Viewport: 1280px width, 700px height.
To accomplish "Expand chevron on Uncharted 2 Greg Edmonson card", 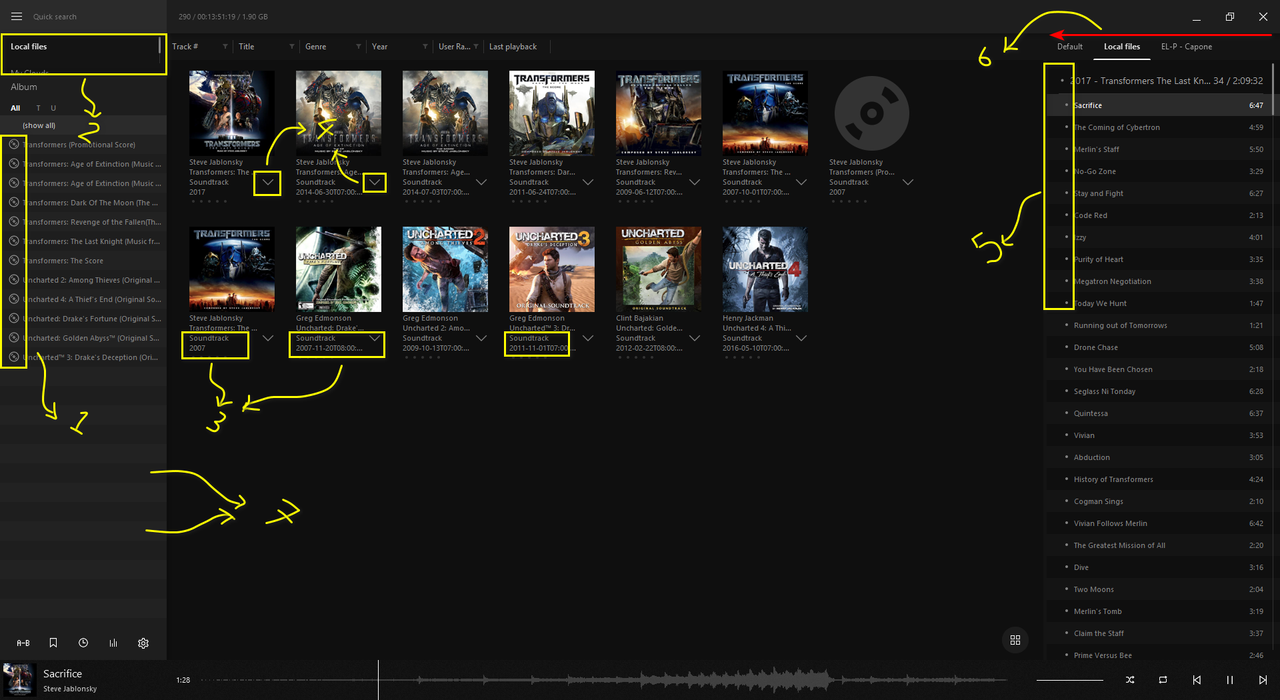I will coord(481,339).
